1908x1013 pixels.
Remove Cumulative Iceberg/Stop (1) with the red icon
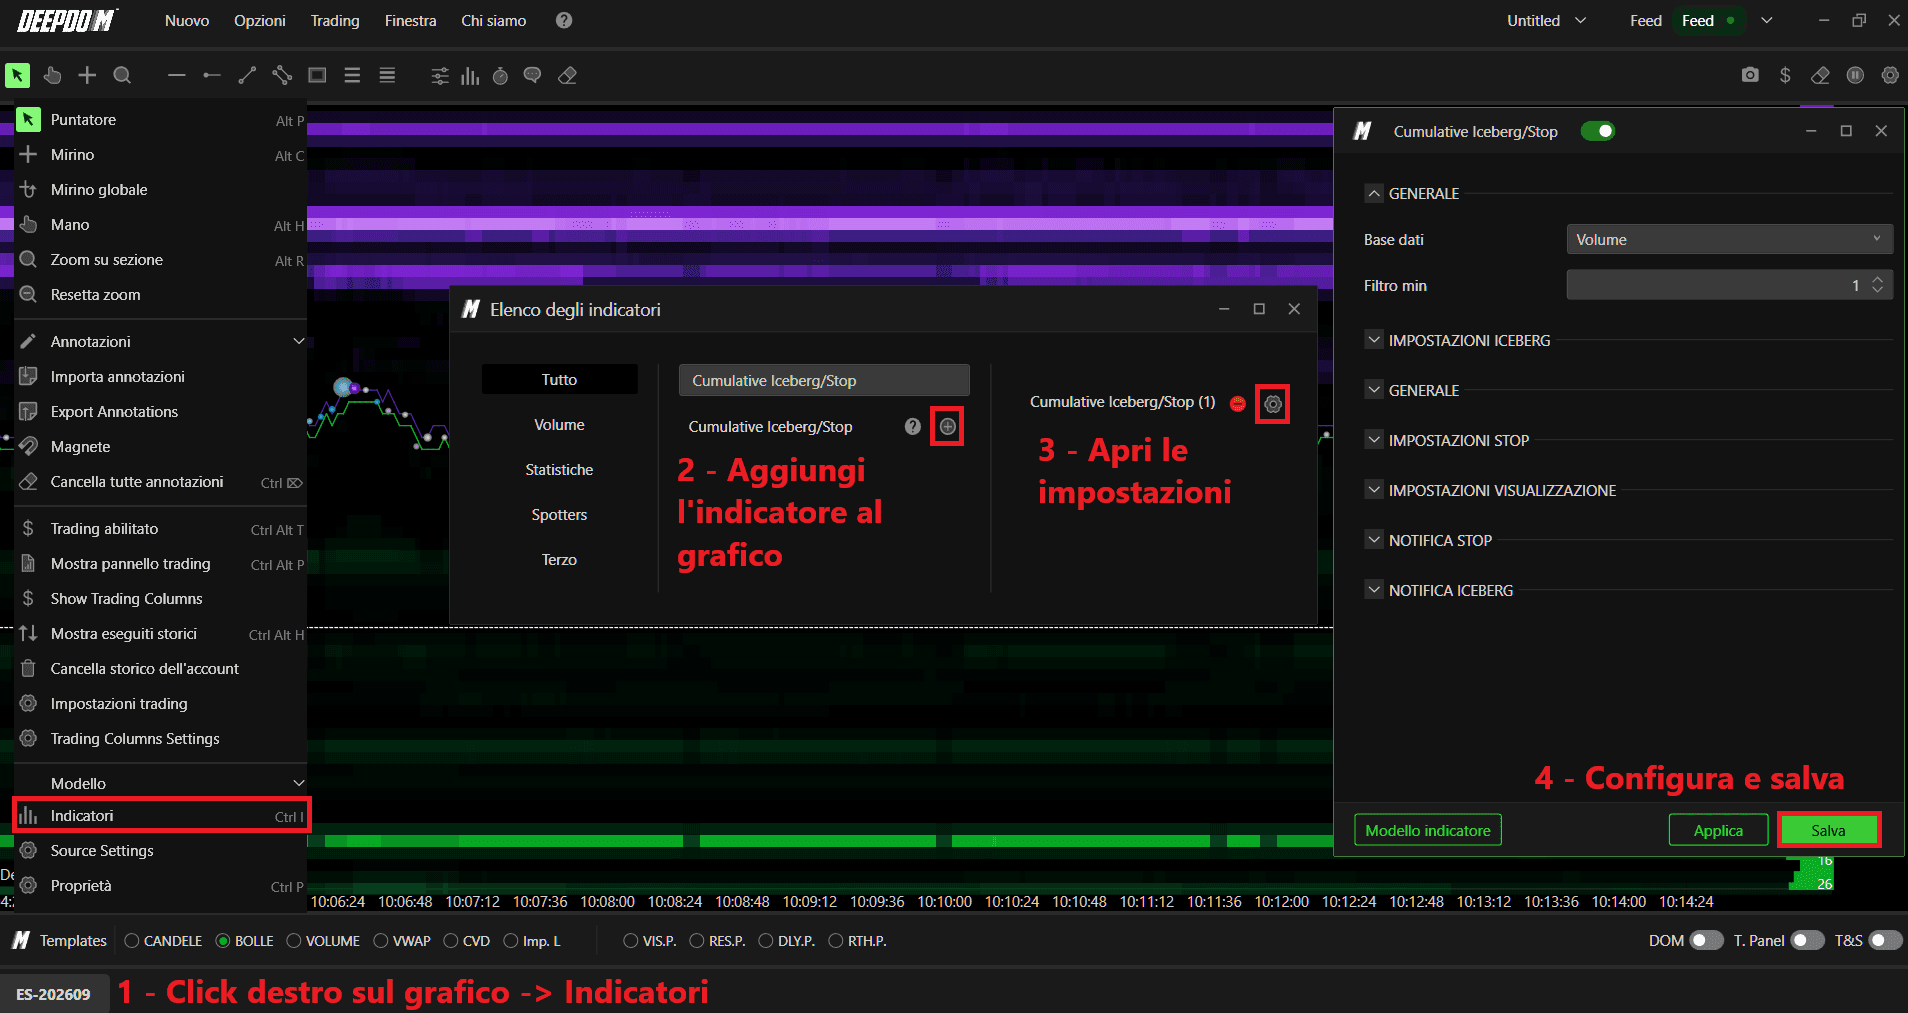(x=1238, y=403)
